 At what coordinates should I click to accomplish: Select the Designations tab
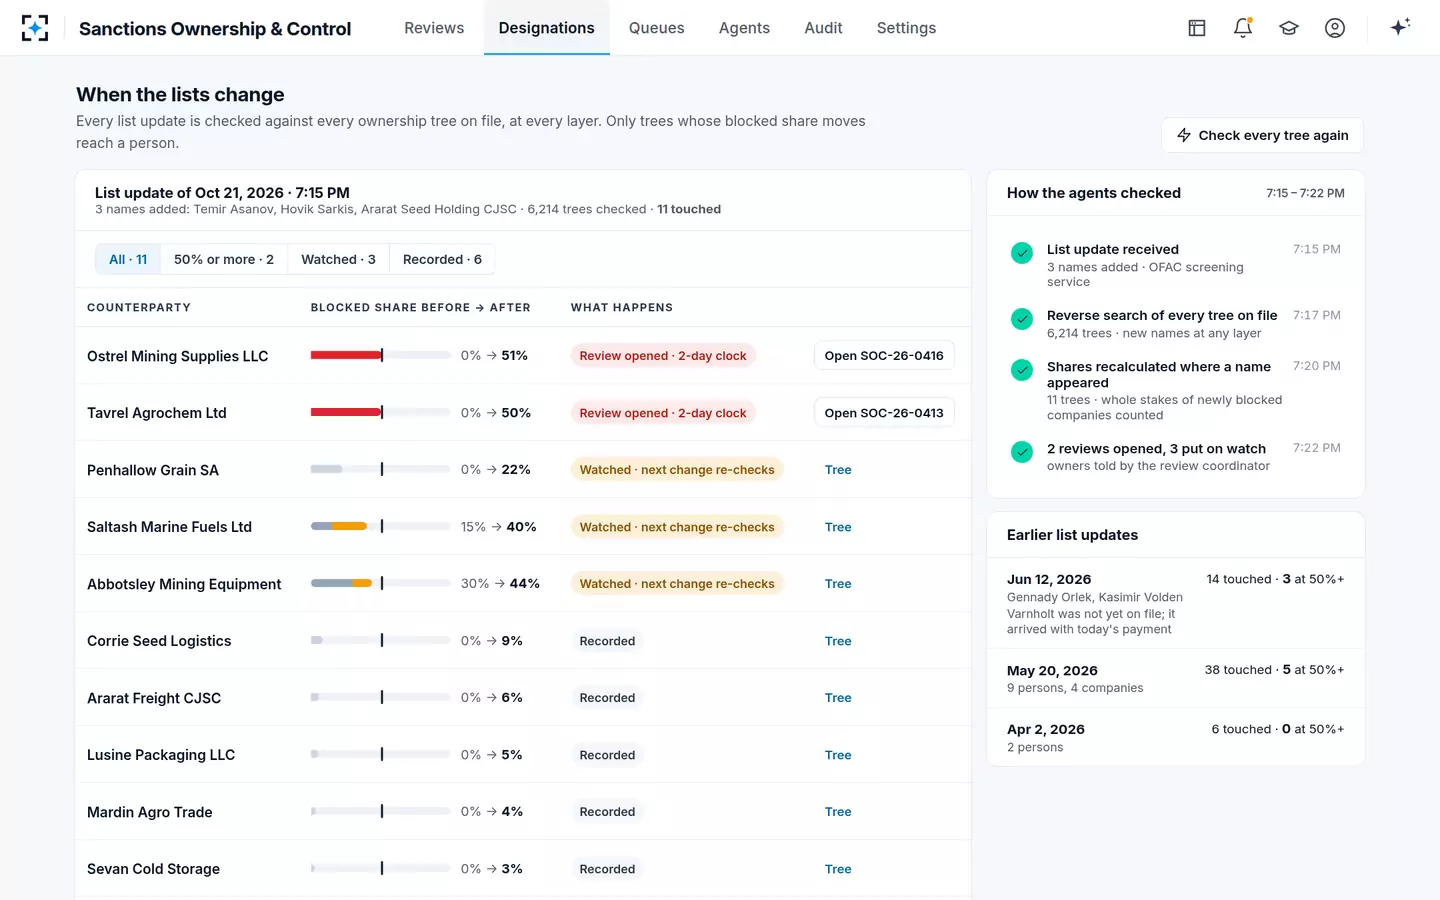point(547,28)
